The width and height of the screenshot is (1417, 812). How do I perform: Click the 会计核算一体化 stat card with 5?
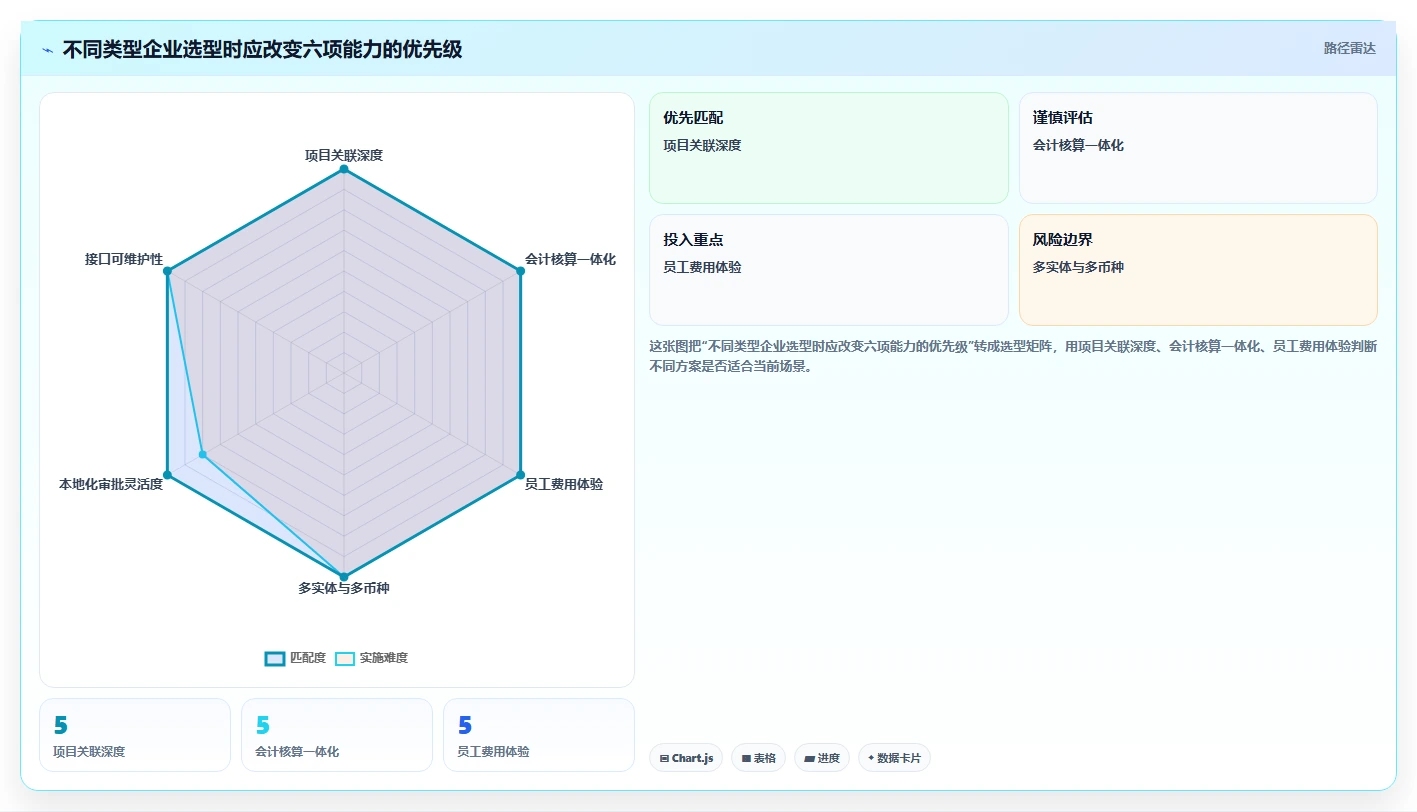[x=337, y=735]
